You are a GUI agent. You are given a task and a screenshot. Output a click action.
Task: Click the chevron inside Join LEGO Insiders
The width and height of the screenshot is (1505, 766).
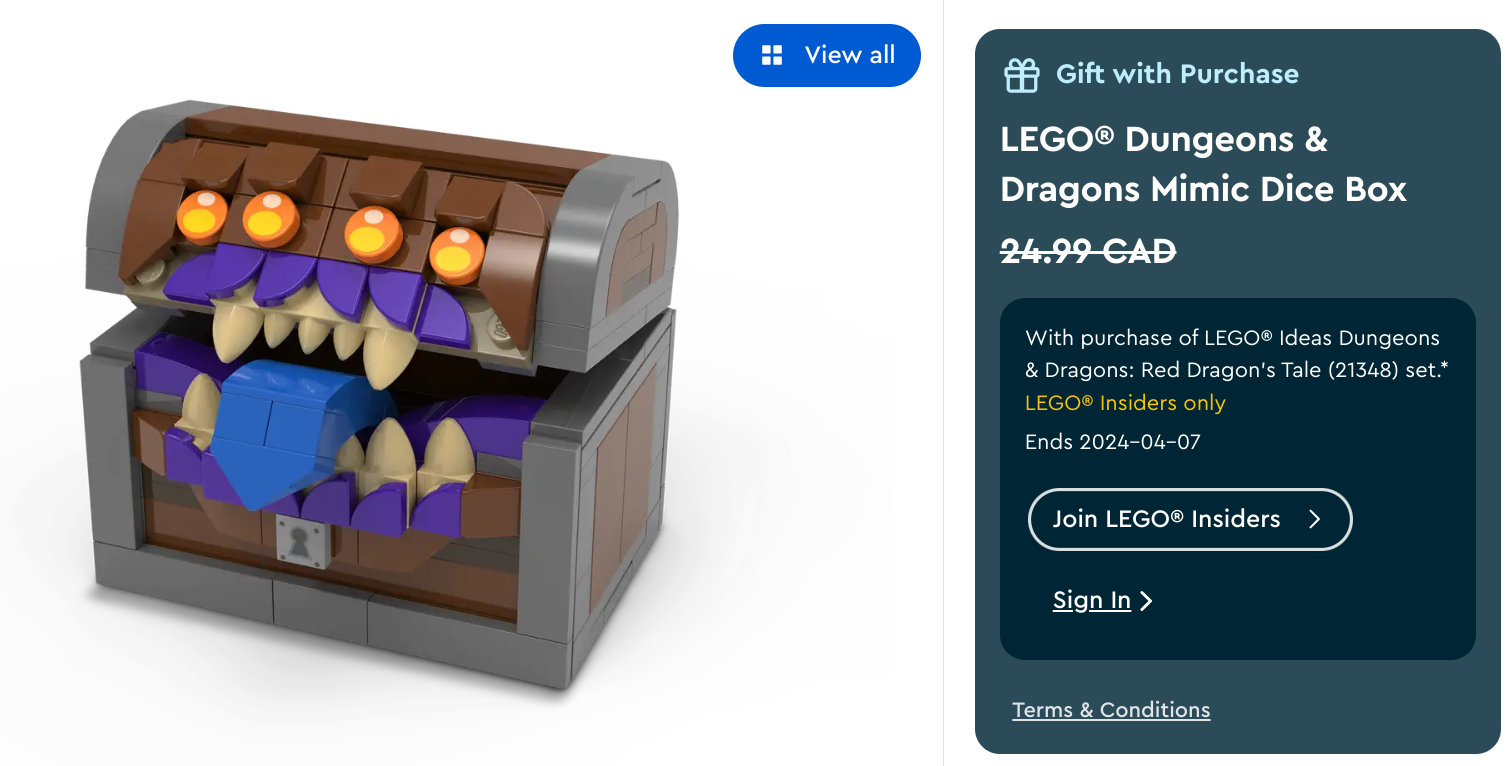pos(1315,519)
